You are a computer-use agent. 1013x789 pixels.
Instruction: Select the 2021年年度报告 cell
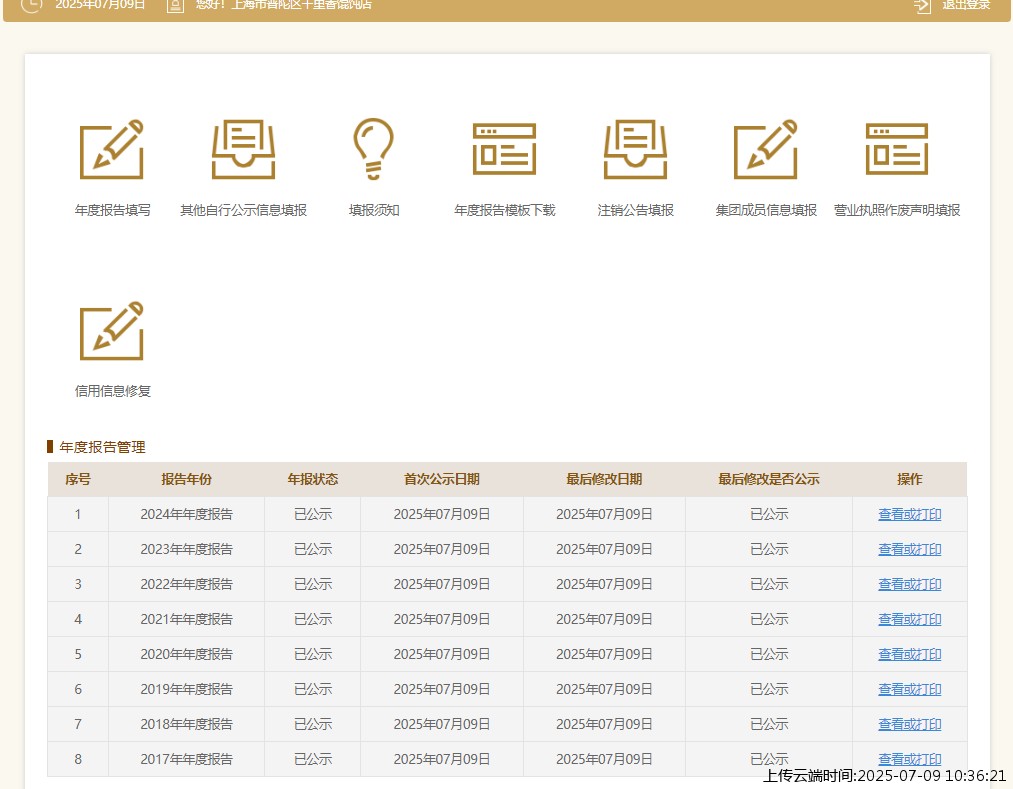186,619
